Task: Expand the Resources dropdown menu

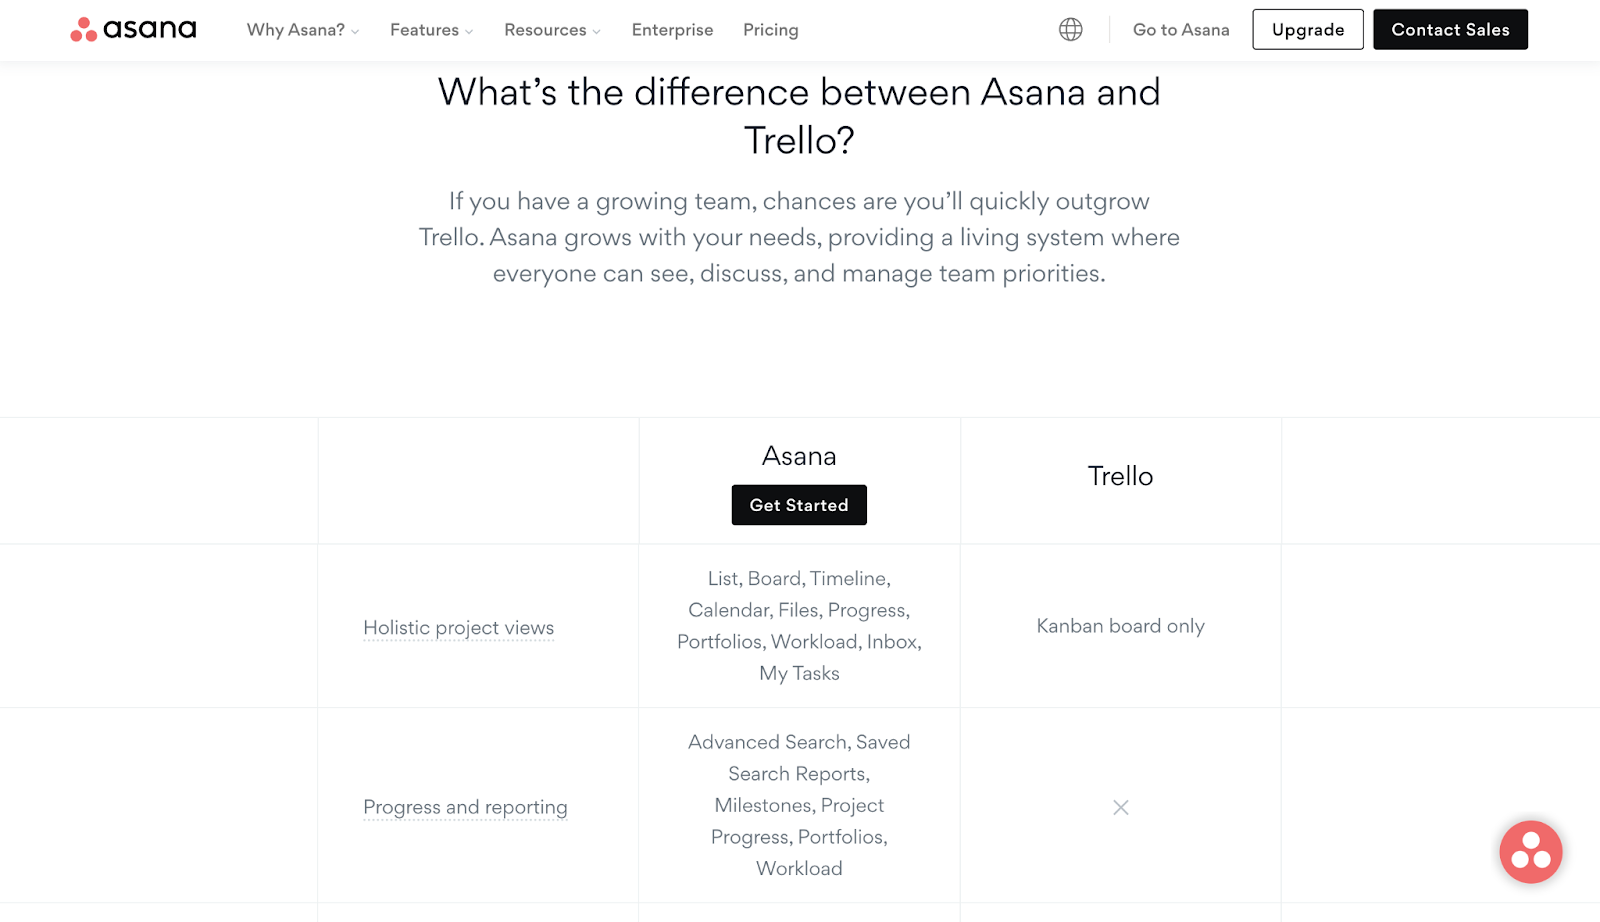Action: tap(552, 30)
